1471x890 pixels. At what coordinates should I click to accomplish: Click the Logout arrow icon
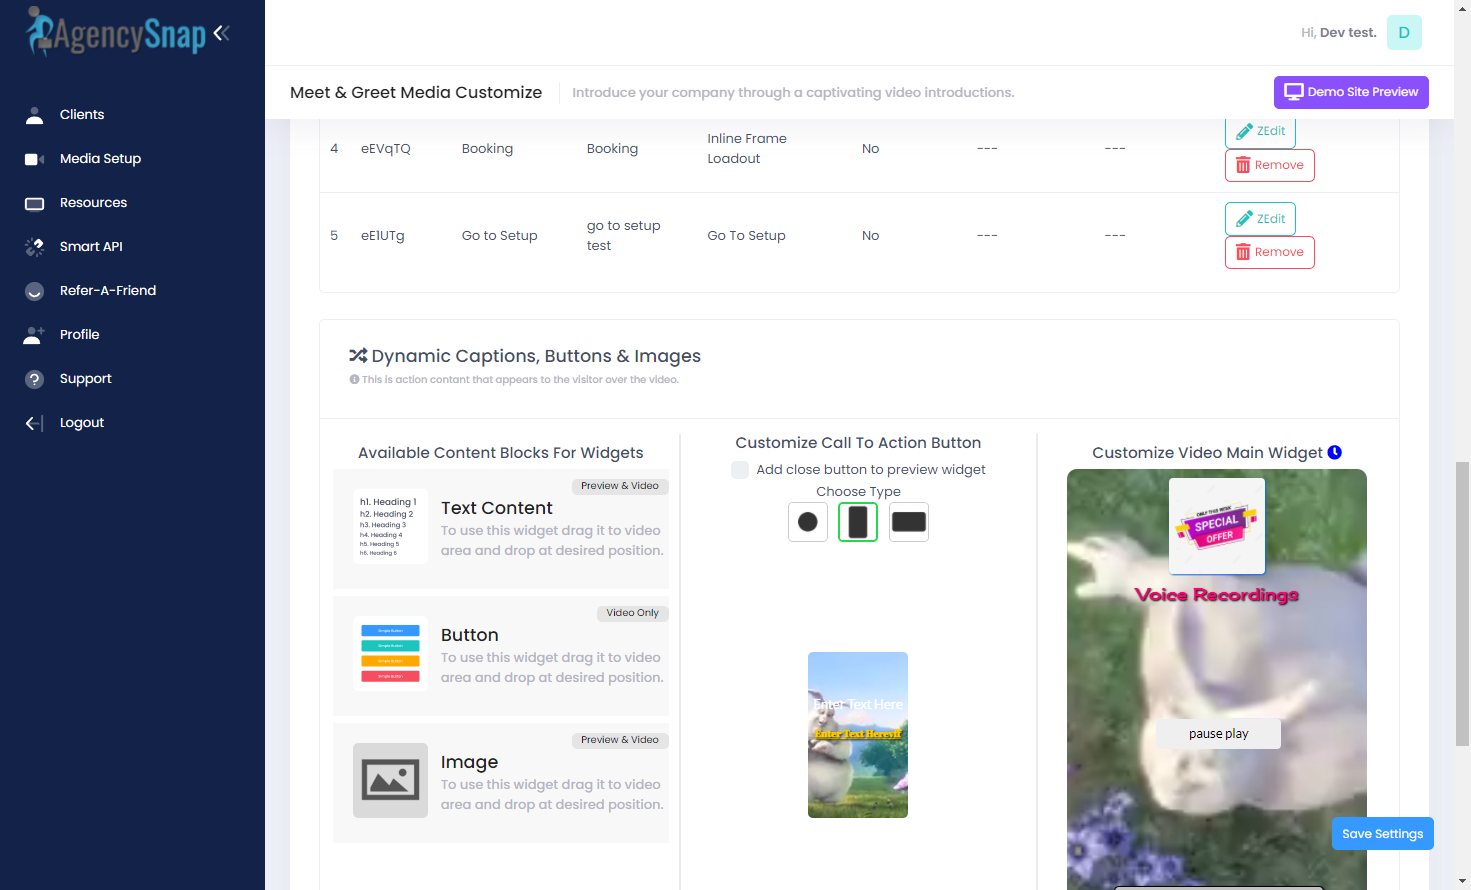coord(34,423)
